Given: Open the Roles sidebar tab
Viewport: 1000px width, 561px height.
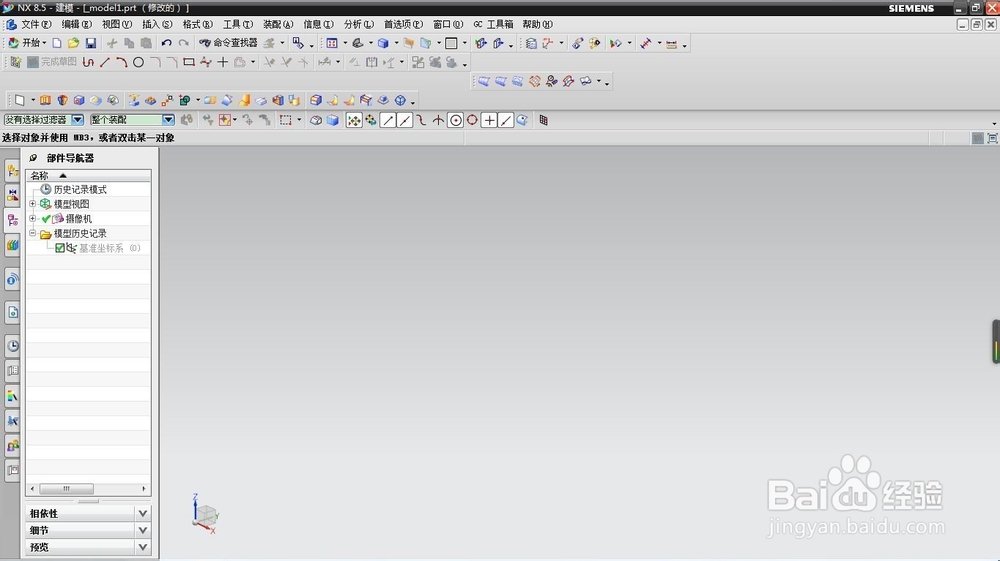Looking at the screenshot, I should (x=12, y=446).
